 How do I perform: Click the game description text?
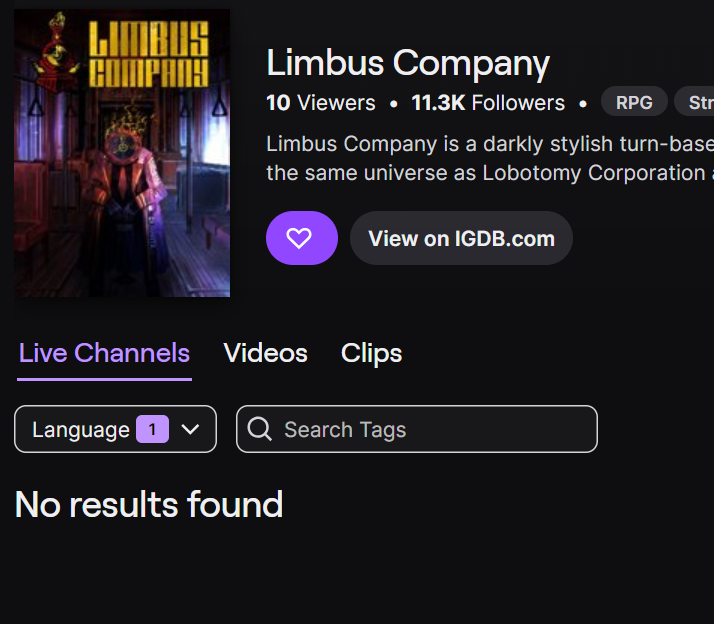(x=490, y=158)
